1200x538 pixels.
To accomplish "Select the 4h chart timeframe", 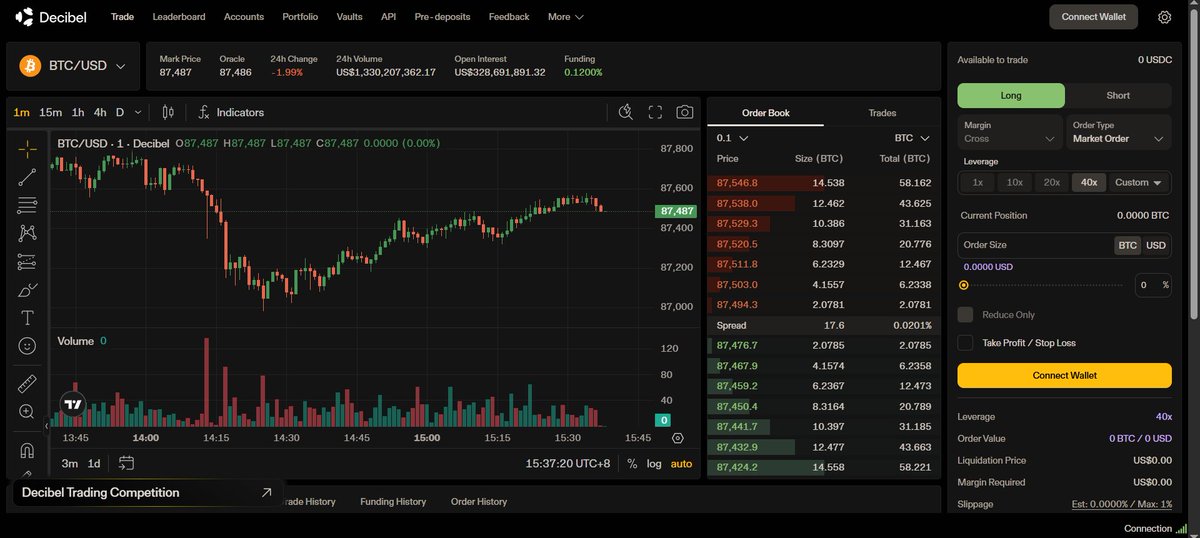I will 100,112.
